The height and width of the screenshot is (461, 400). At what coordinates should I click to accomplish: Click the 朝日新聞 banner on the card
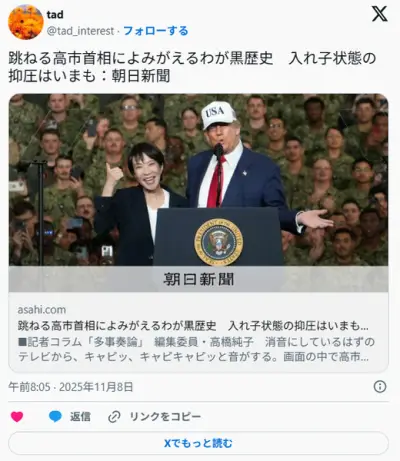pyautogui.click(x=198, y=279)
